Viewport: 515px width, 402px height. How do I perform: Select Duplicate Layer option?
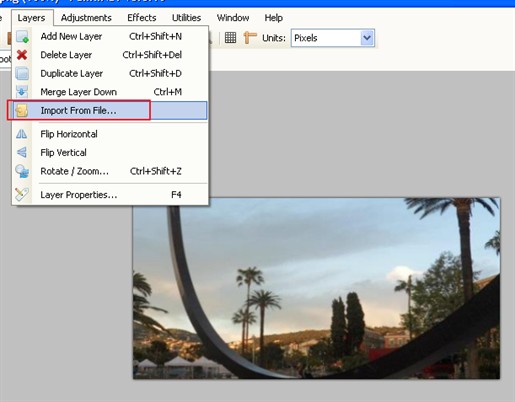pos(110,73)
